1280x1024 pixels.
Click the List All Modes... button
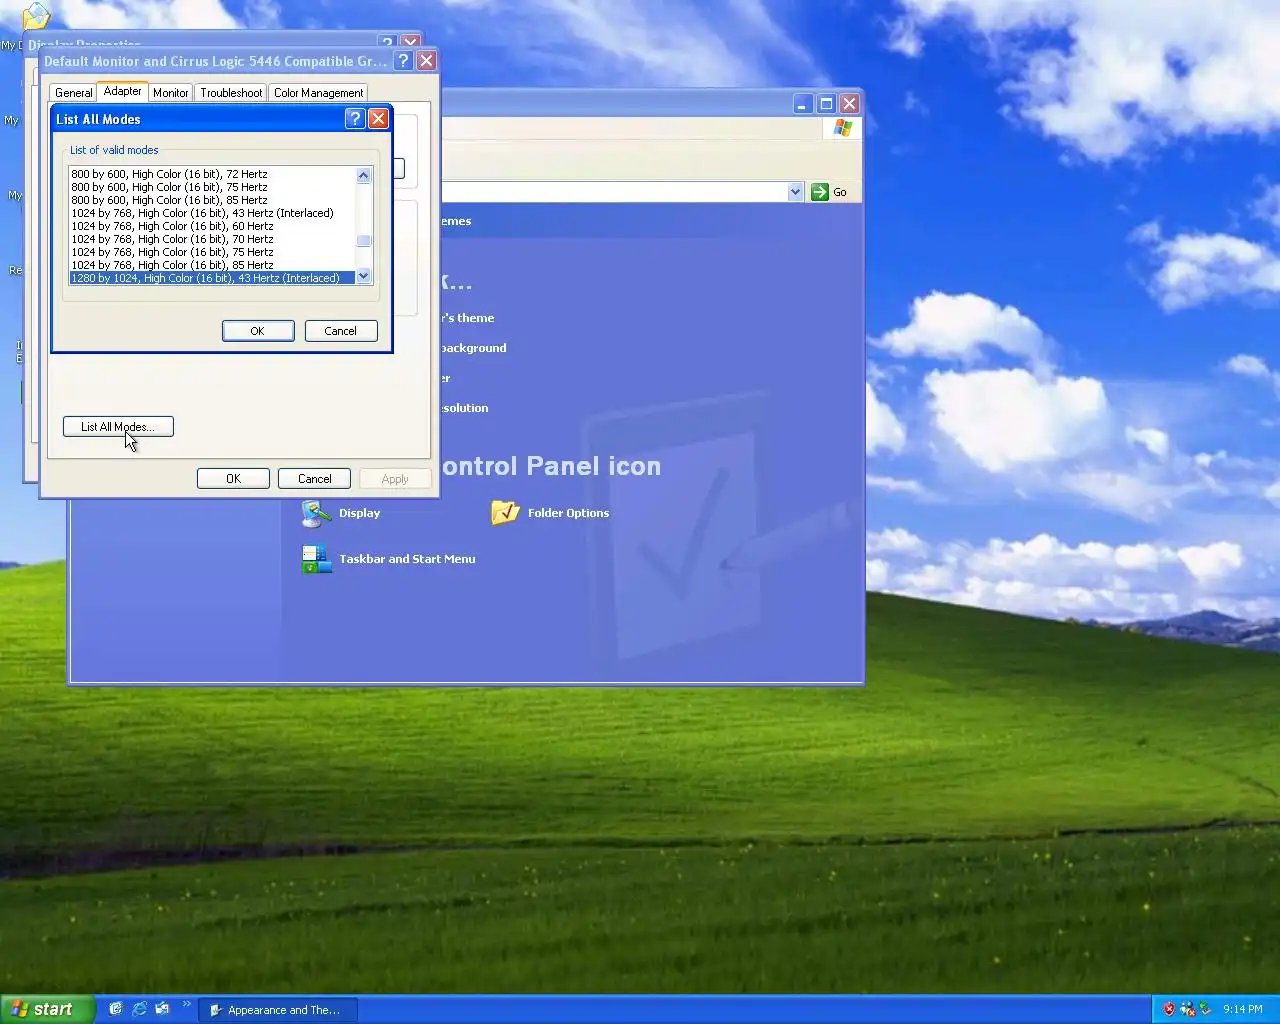point(118,427)
